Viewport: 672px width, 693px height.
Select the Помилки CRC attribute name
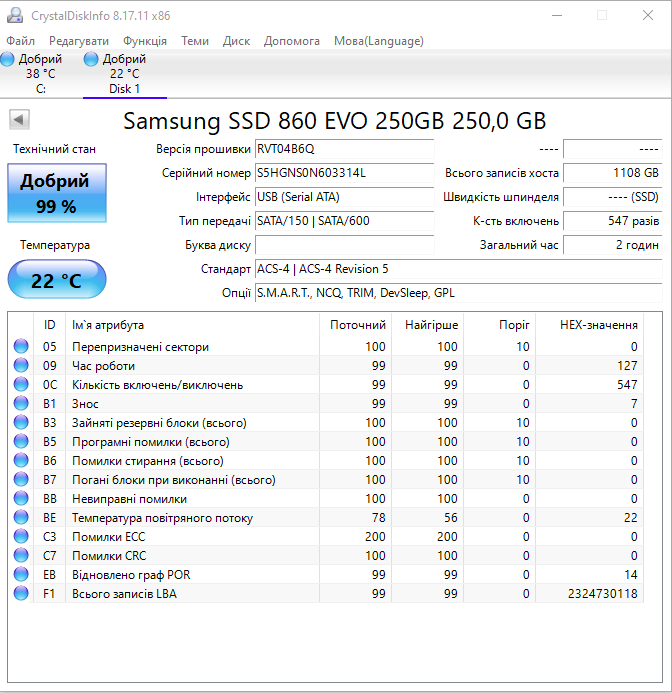tap(109, 556)
